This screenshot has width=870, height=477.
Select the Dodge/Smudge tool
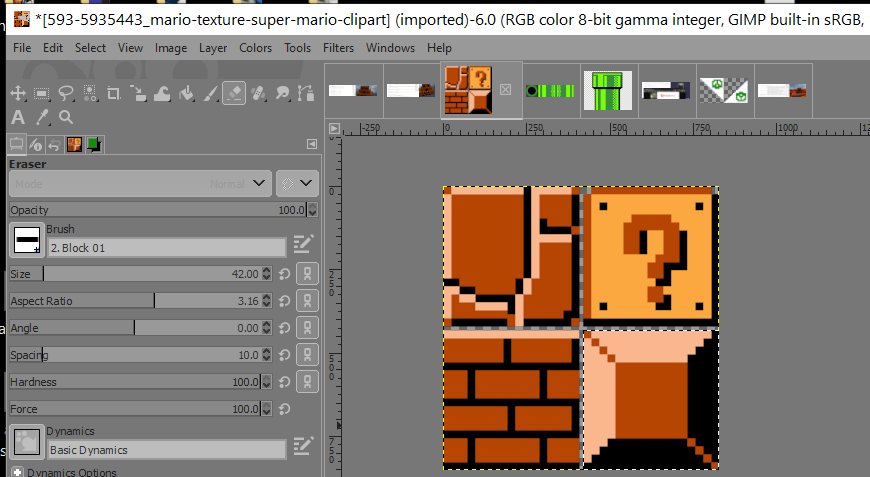pos(282,93)
